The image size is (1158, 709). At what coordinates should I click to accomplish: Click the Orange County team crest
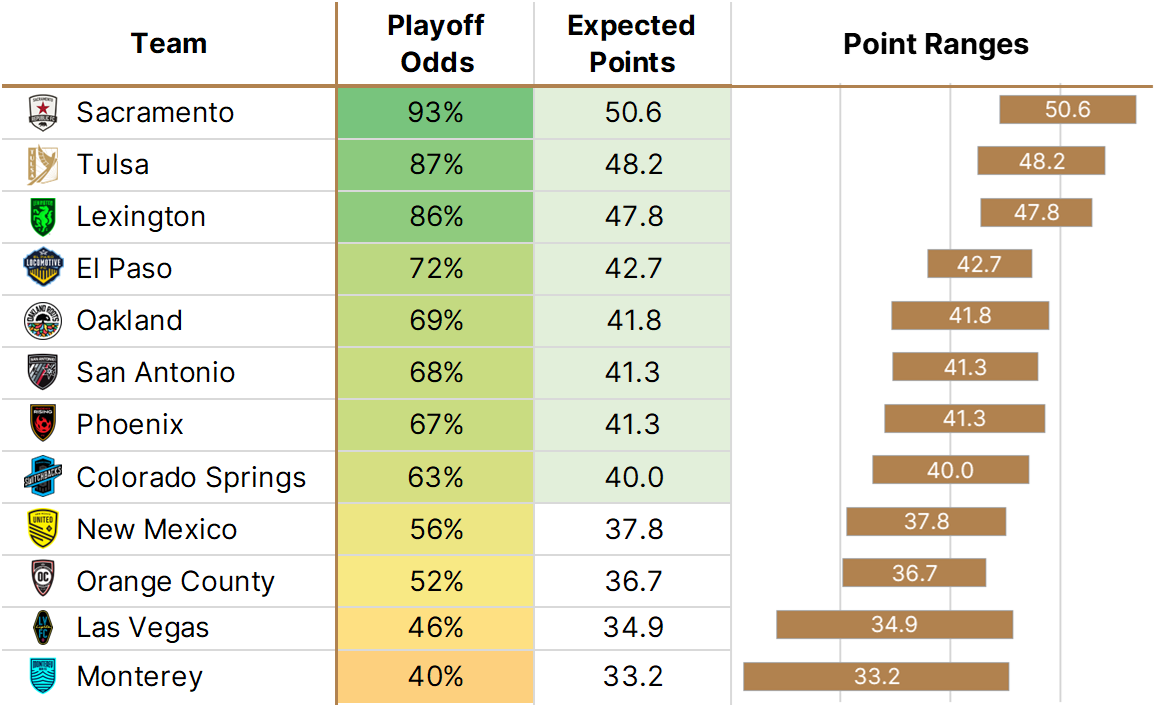pos(43,581)
